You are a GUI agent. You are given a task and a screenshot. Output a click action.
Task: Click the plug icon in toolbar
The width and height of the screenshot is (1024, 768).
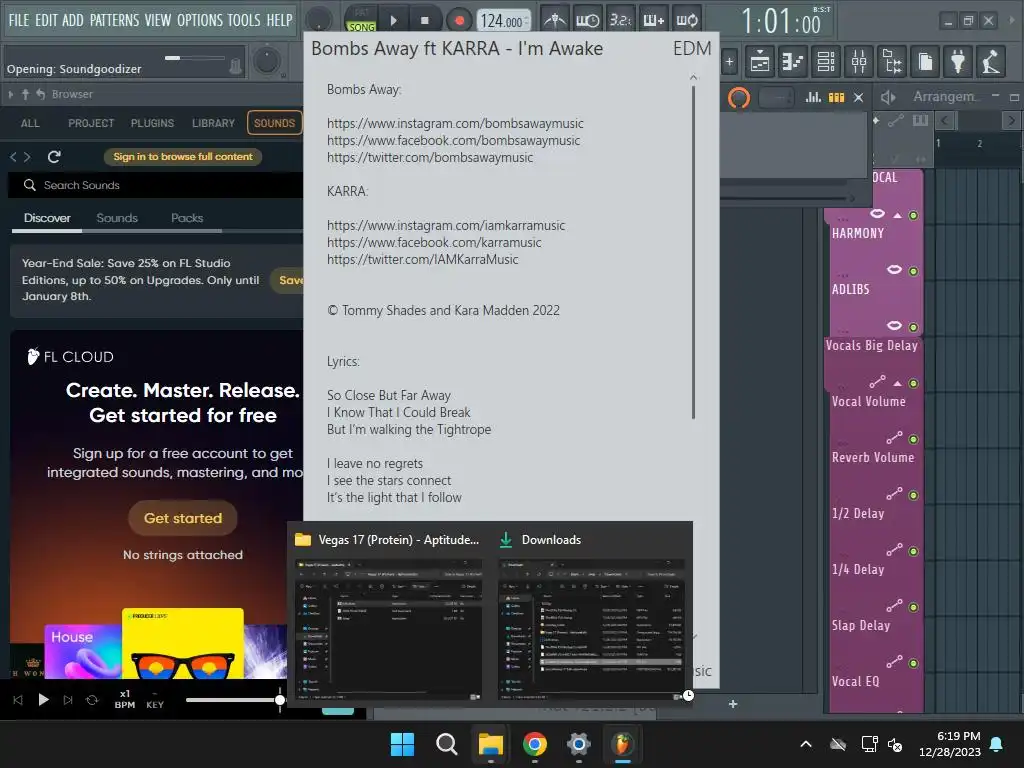958,62
